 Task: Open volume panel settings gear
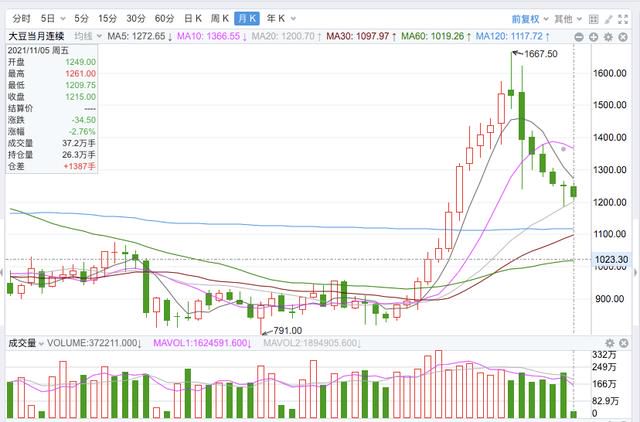pos(609,343)
